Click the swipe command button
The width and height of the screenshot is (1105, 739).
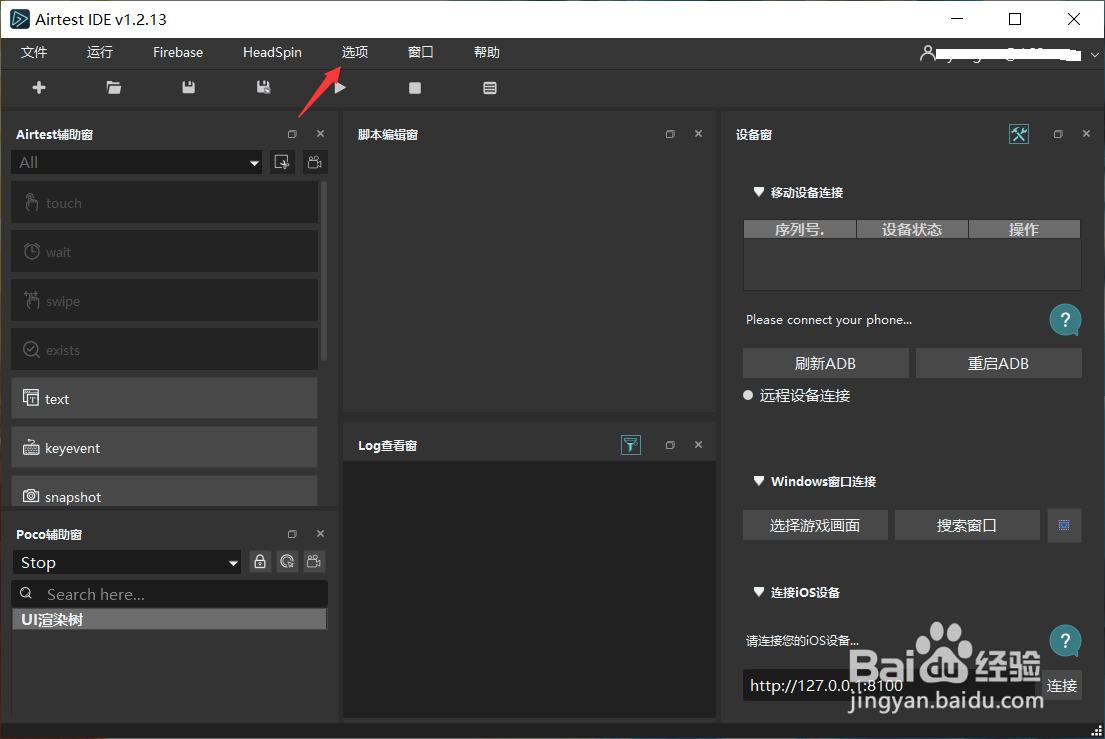[164, 301]
